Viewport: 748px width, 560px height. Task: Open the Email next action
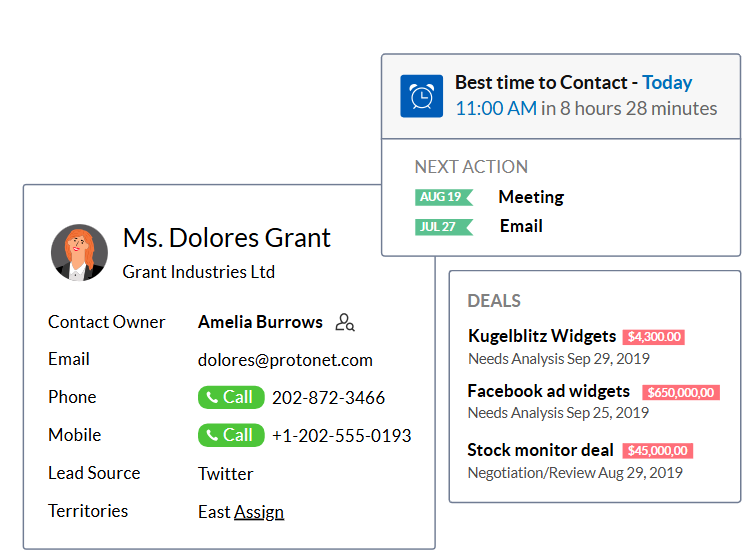[x=521, y=226]
